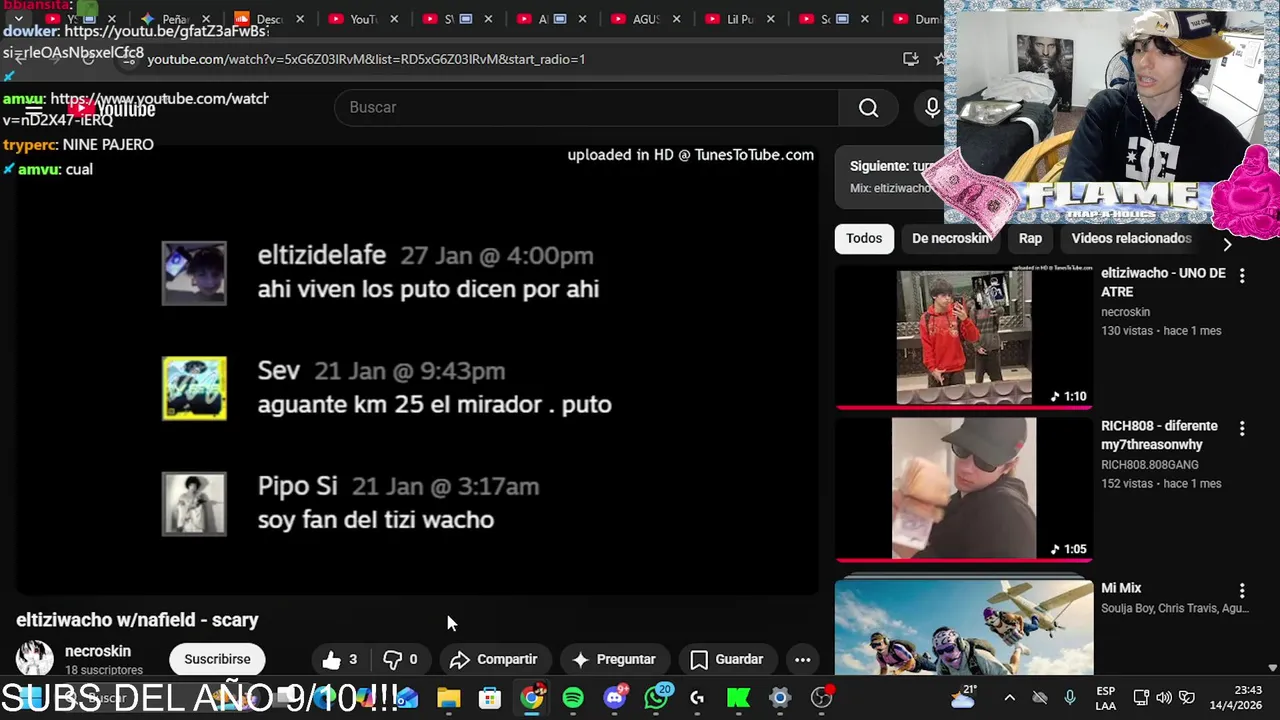Screen dimensions: 1280x720
Task: Open Steam gear icon in taskbar
Action: [780, 698]
